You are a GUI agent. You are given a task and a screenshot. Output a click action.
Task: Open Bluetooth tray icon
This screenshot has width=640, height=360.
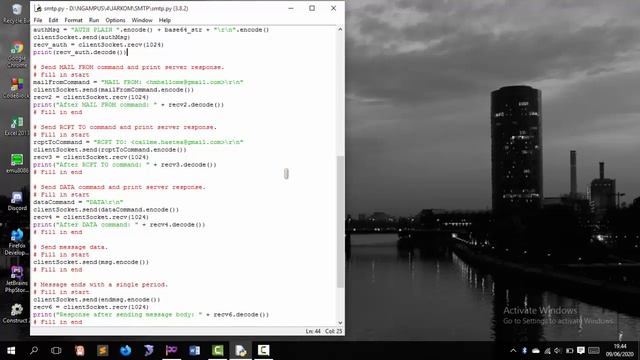tap(524, 351)
